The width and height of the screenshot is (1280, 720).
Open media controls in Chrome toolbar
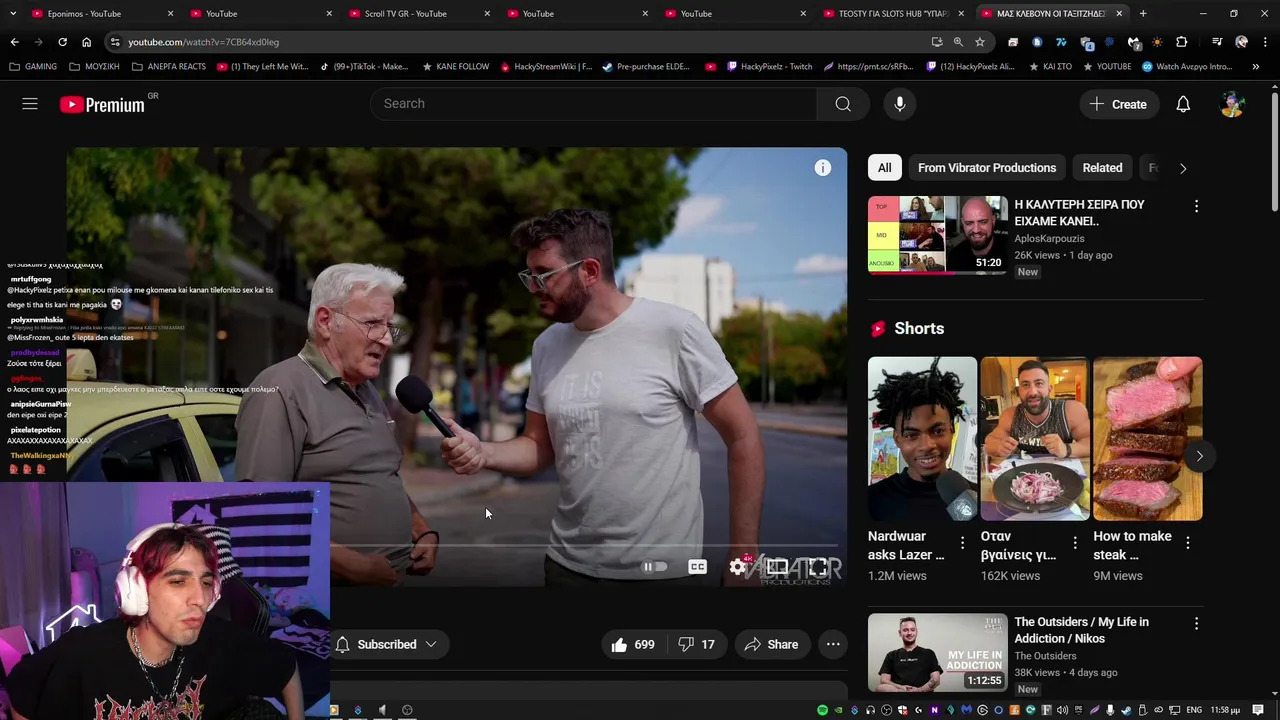pyautogui.click(x=1217, y=42)
